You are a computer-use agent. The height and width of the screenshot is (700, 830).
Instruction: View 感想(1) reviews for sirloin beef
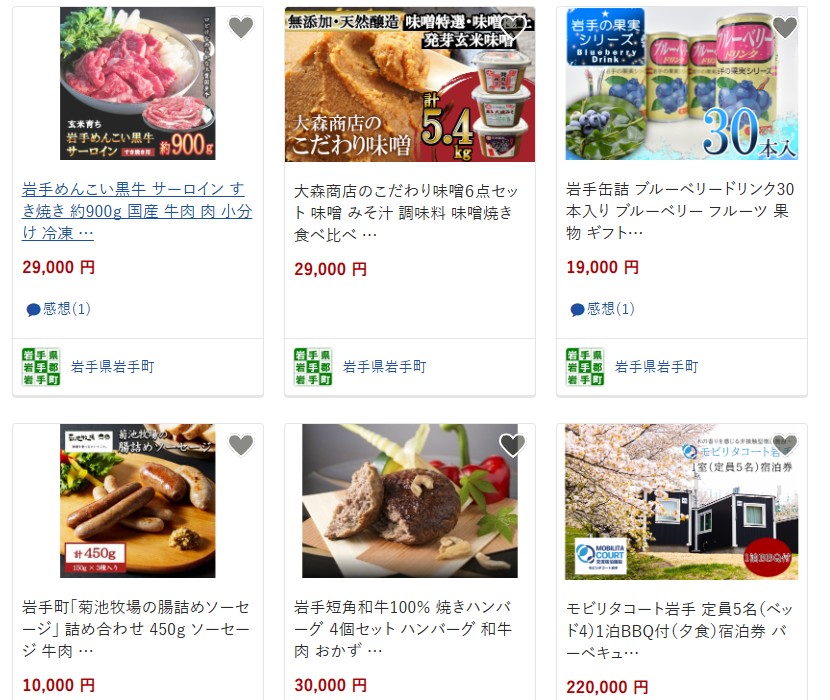(x=59, y=309)
